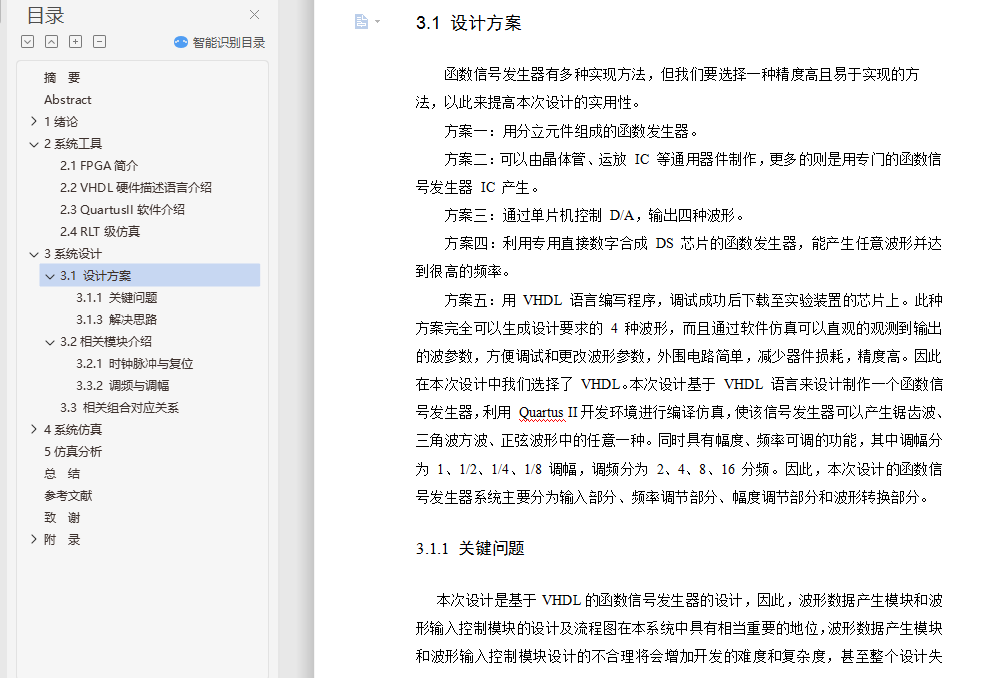
Task: Click the line starting 方案三
Action: pos(594,216)
